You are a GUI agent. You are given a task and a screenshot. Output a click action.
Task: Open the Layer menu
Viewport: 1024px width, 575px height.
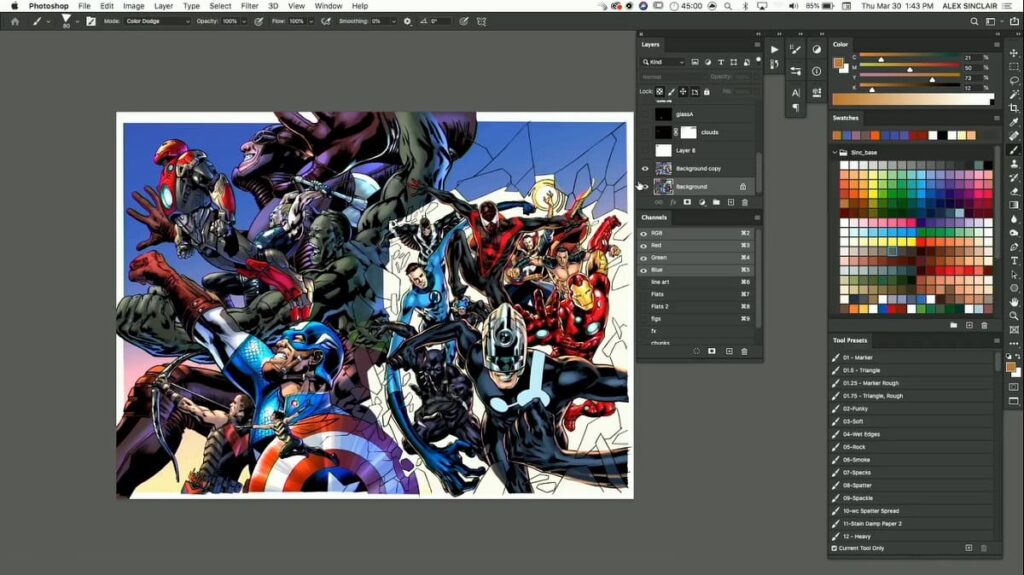point(163,6)
